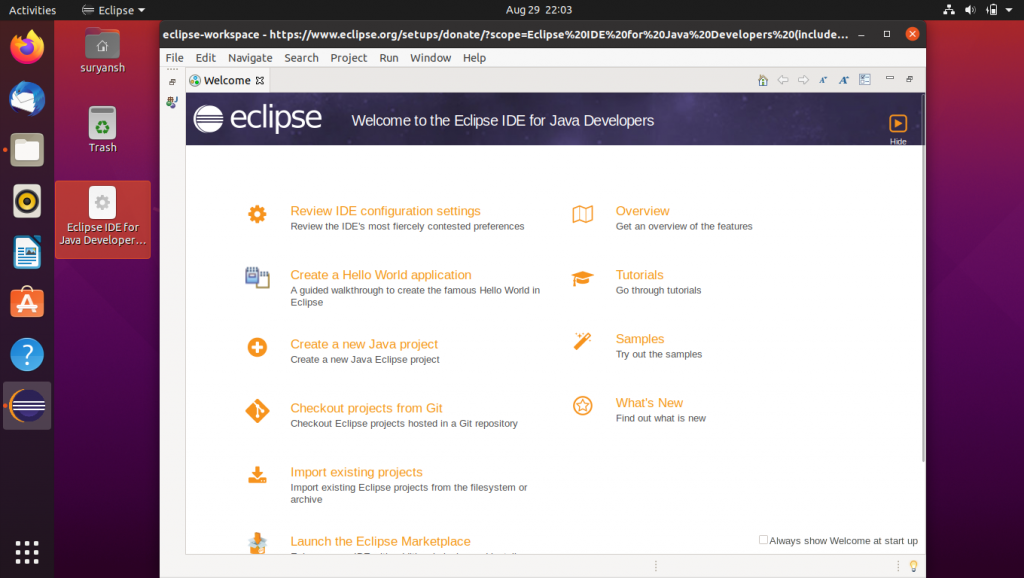This screenshot has height=578, width=1024.
Task: Open the clock and calendar dropdown
Action: (x=538, y=10)
